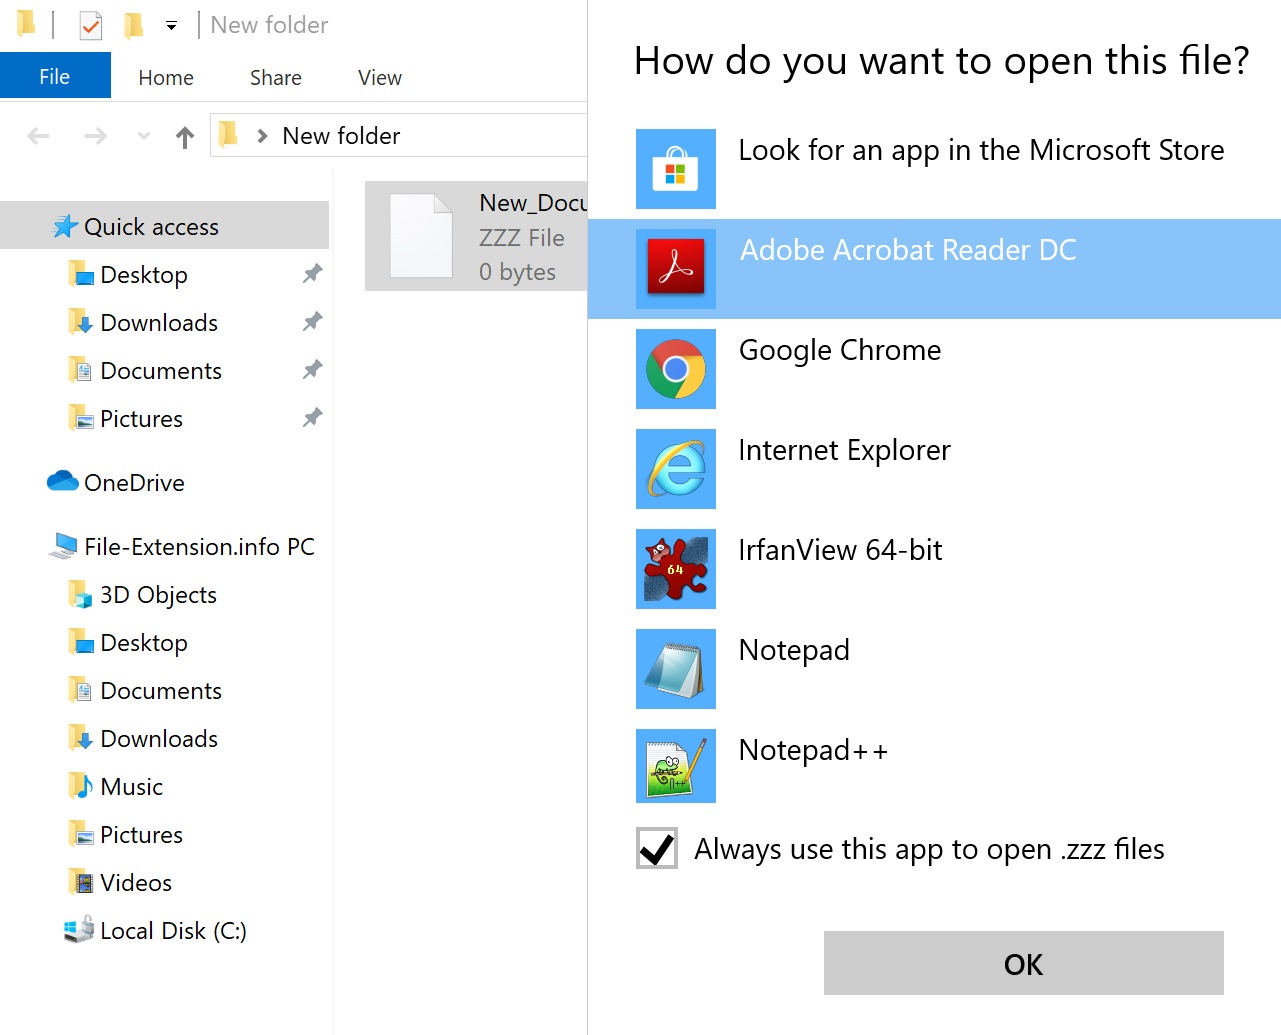Pick the Notepad++ icon

coord(676,766)
